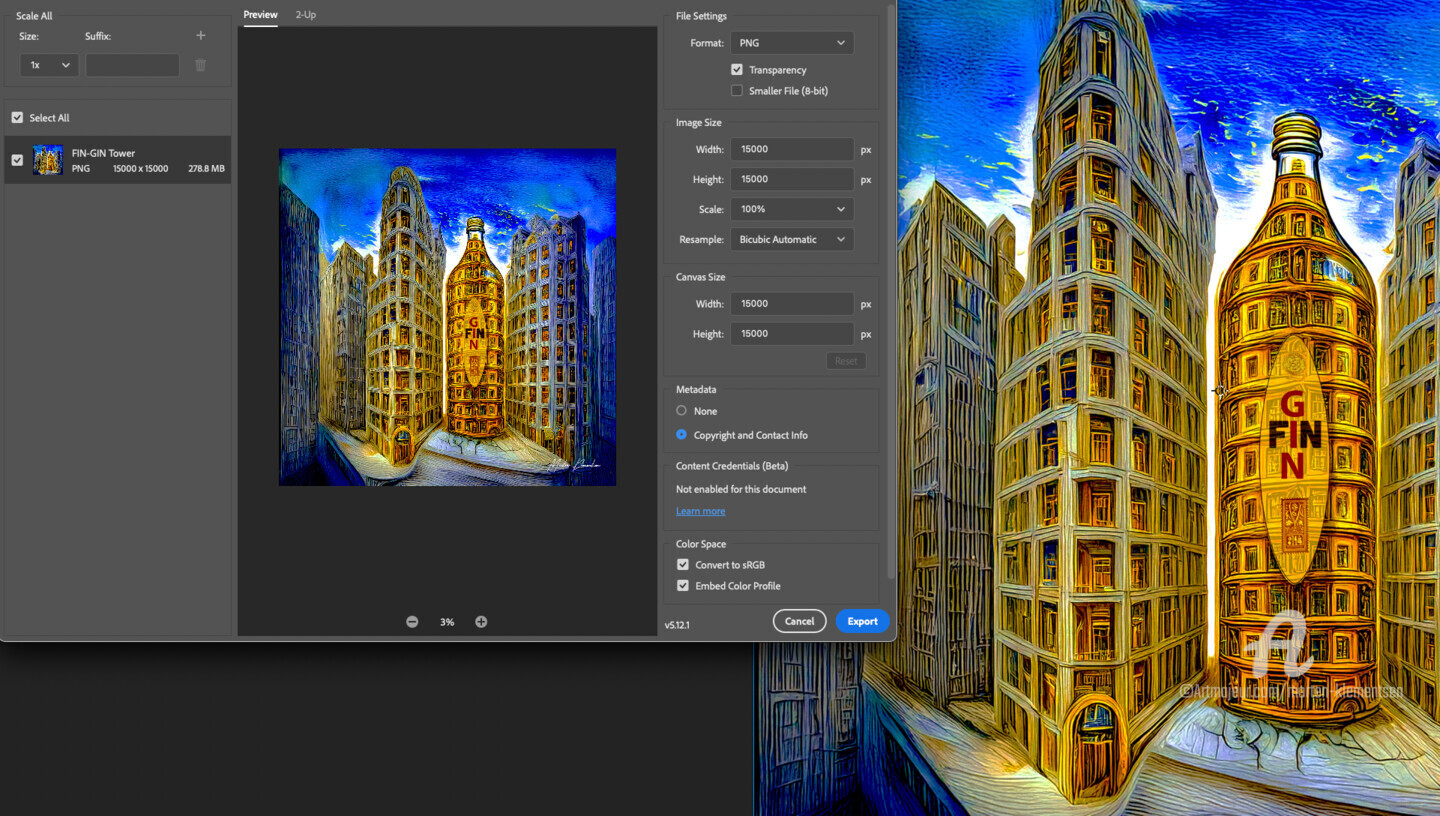Click the Suffix input field
1440x816 pixels.
[x=133, y=65]
